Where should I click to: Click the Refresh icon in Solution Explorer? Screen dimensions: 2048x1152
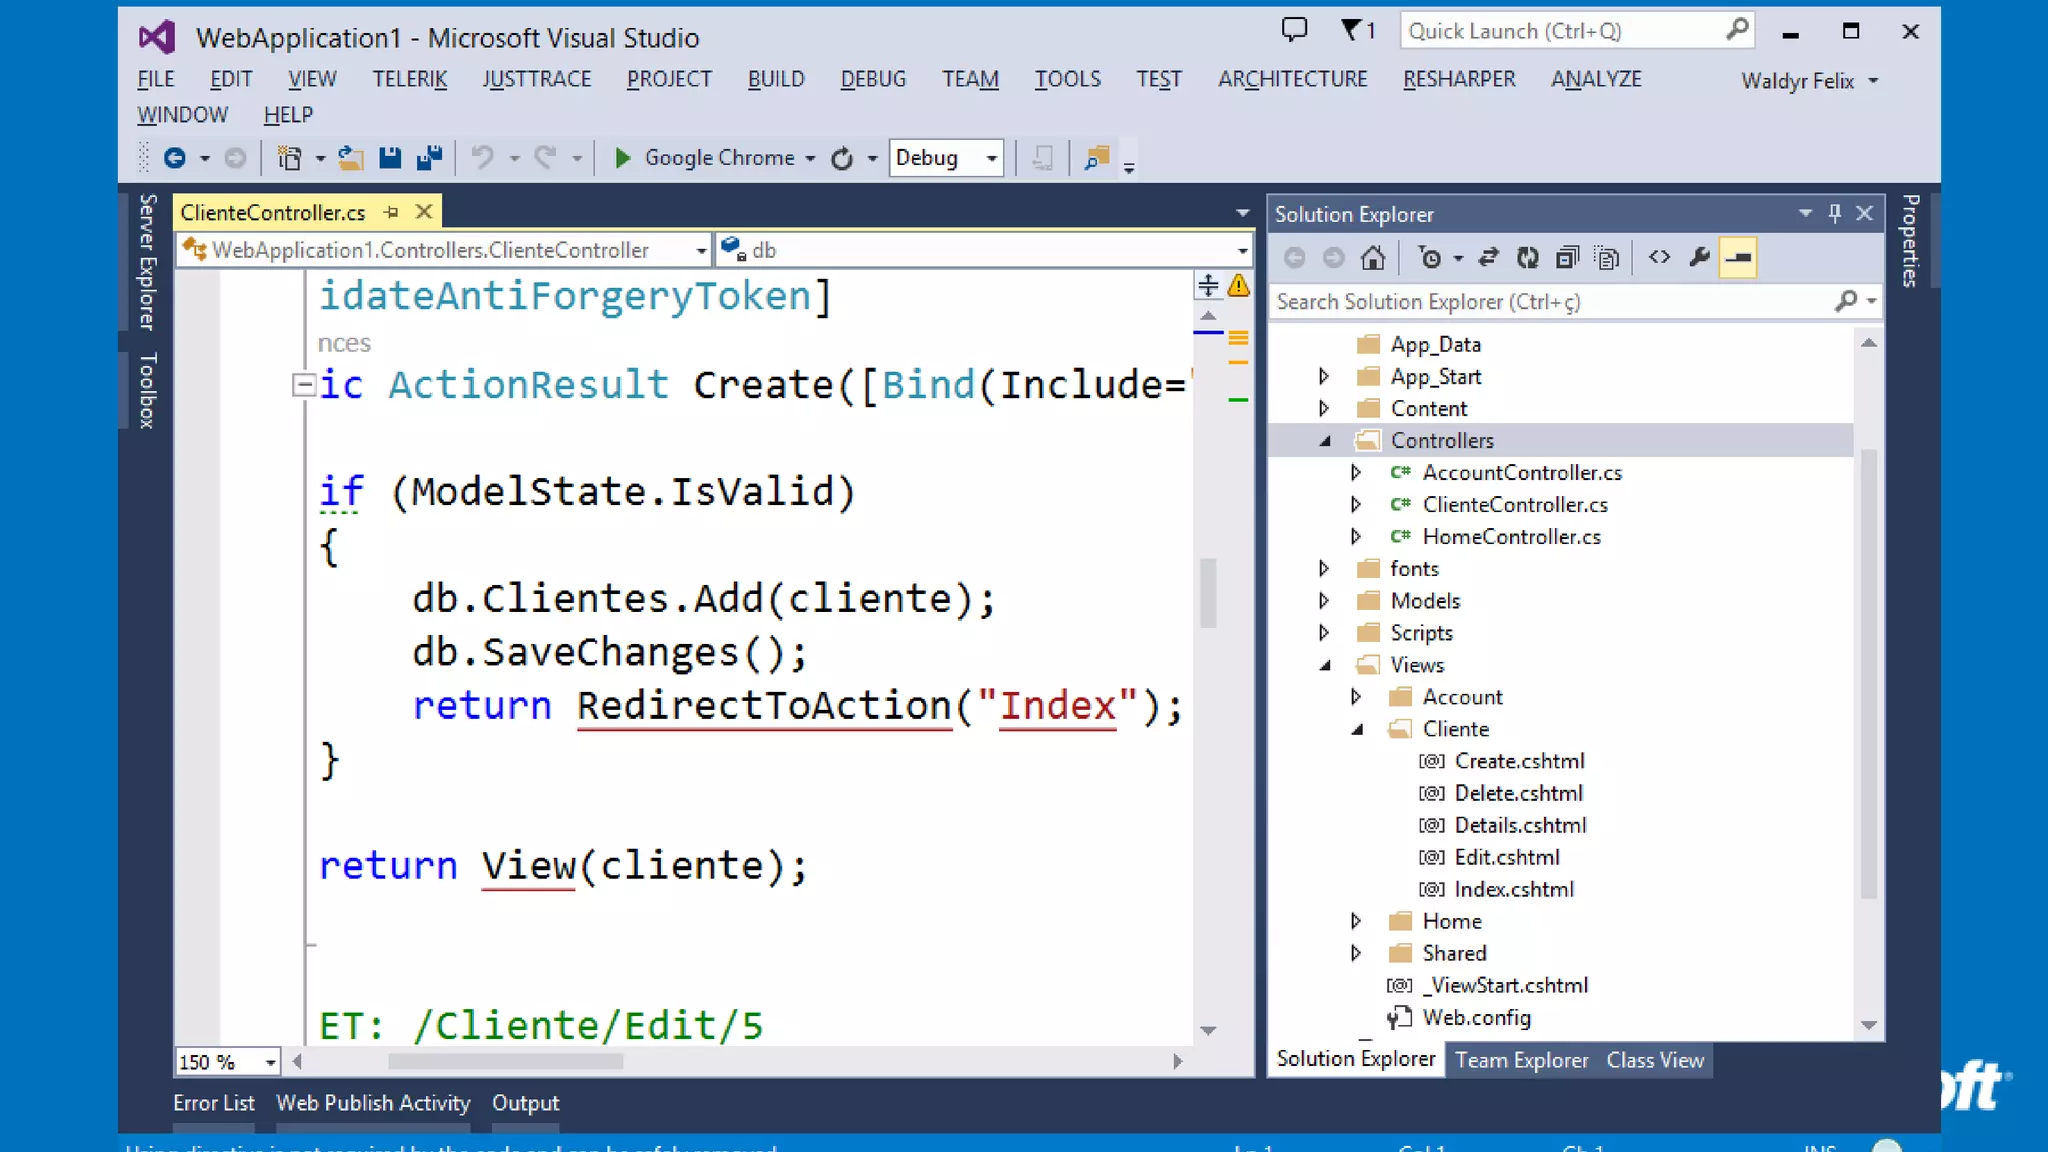1527,258
